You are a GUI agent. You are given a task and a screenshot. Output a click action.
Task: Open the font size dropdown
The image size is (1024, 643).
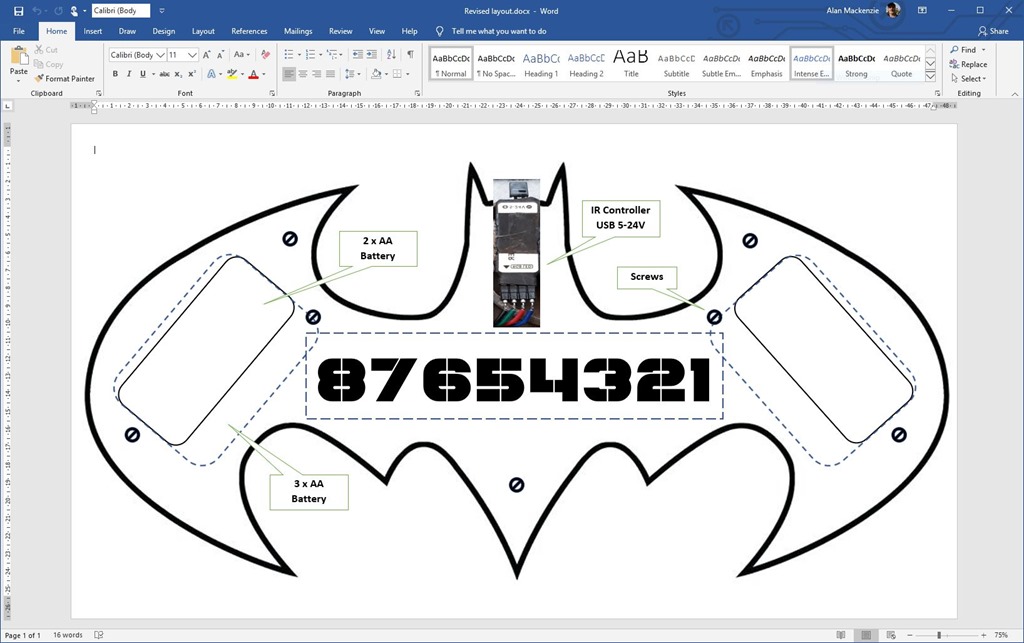click(191, 55)
